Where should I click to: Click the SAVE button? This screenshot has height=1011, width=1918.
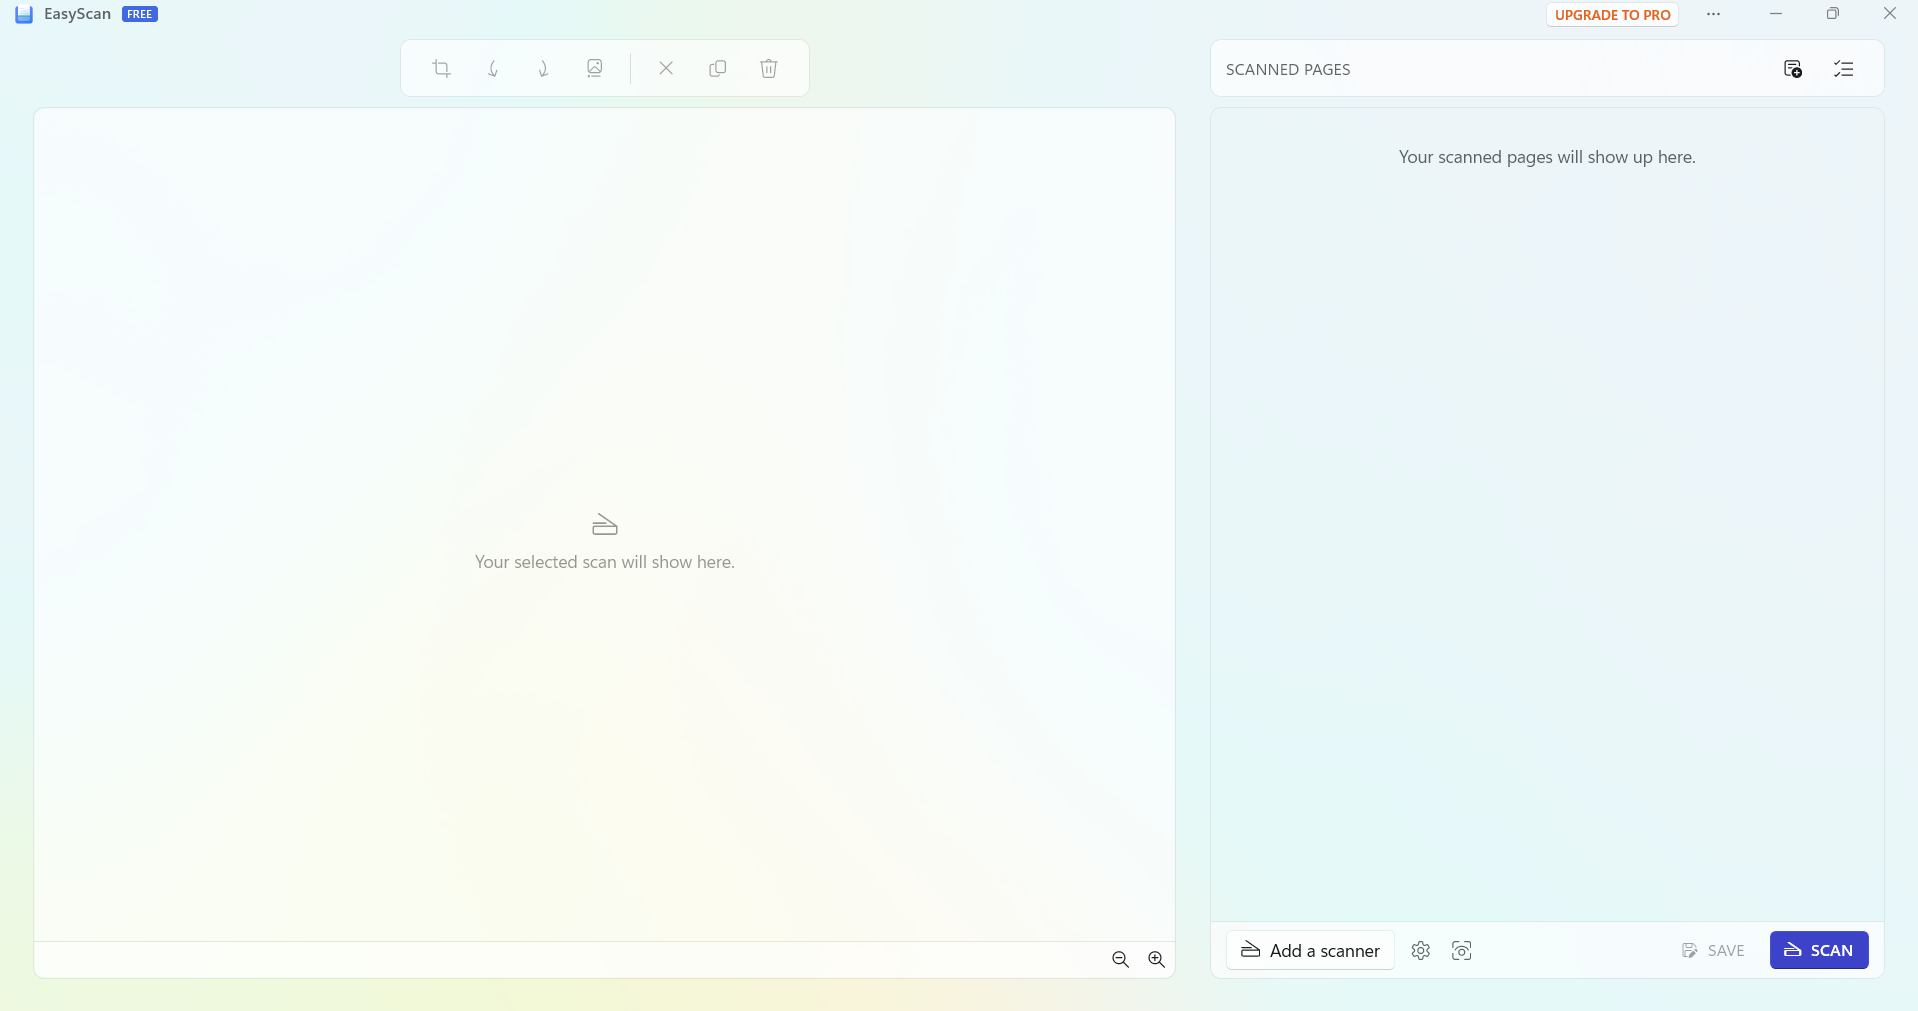[1713, 951]
